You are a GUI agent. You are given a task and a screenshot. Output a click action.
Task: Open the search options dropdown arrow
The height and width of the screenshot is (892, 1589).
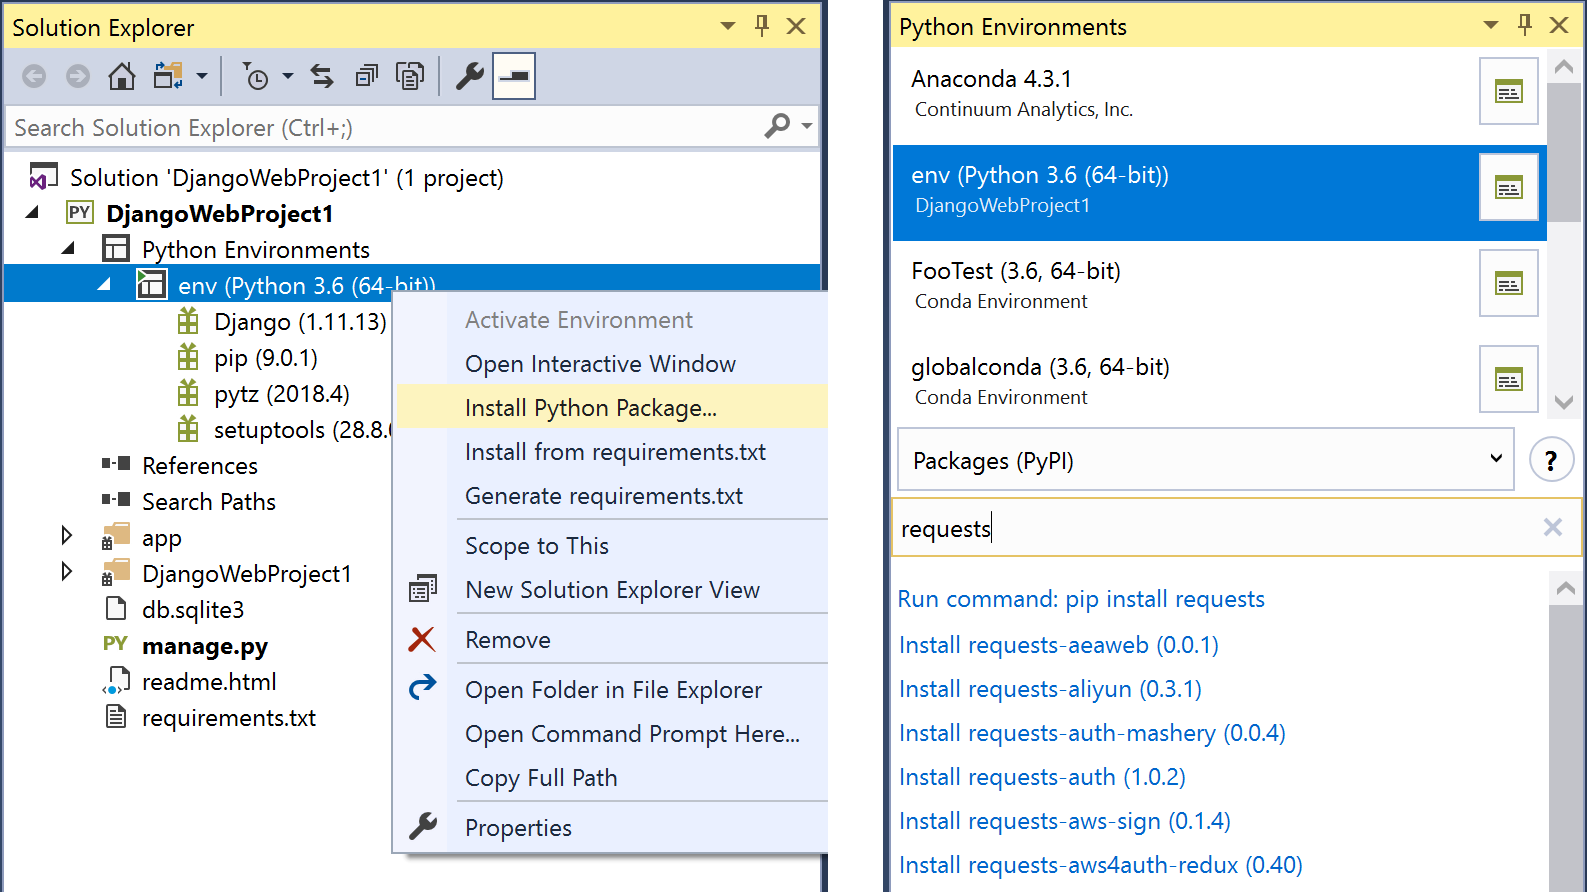click(x=806, y=127)
